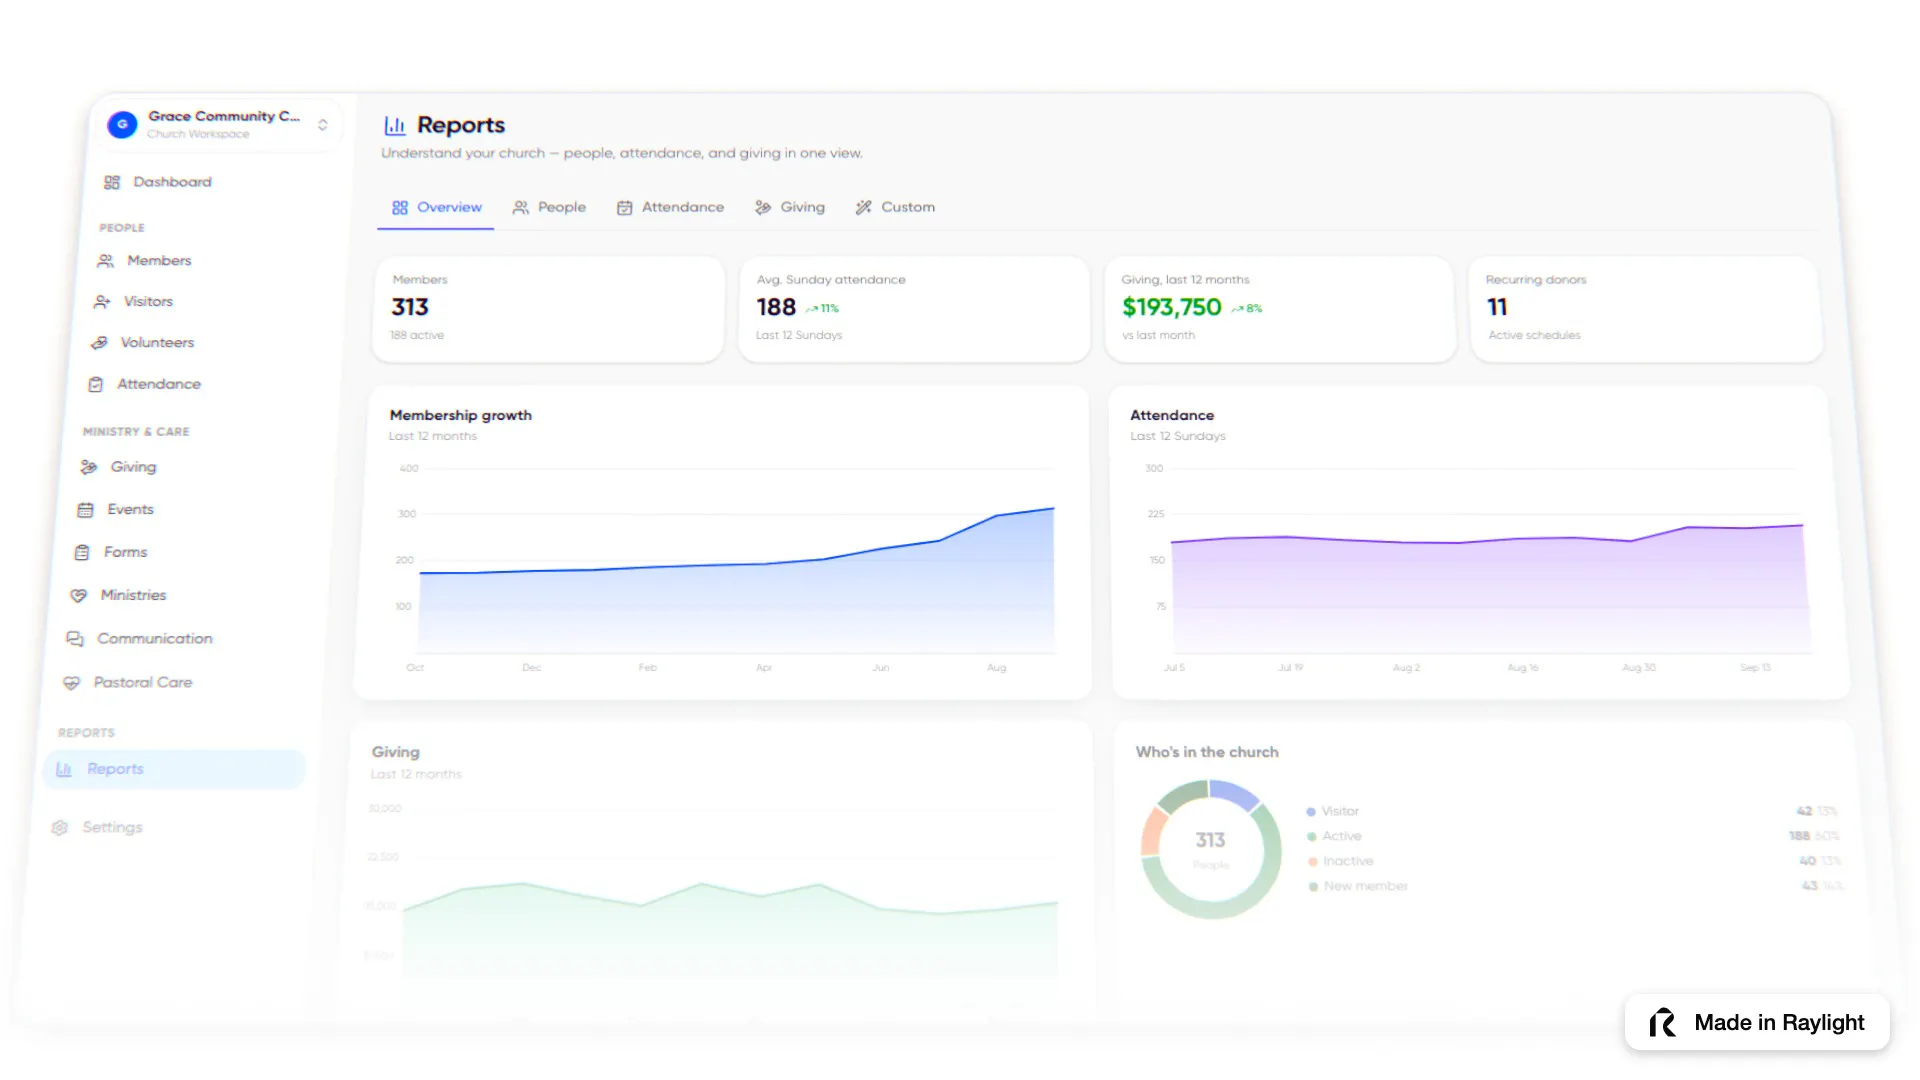Click the Members 313 stat card
1920x1080 pixels.
(x=548, y=309)
